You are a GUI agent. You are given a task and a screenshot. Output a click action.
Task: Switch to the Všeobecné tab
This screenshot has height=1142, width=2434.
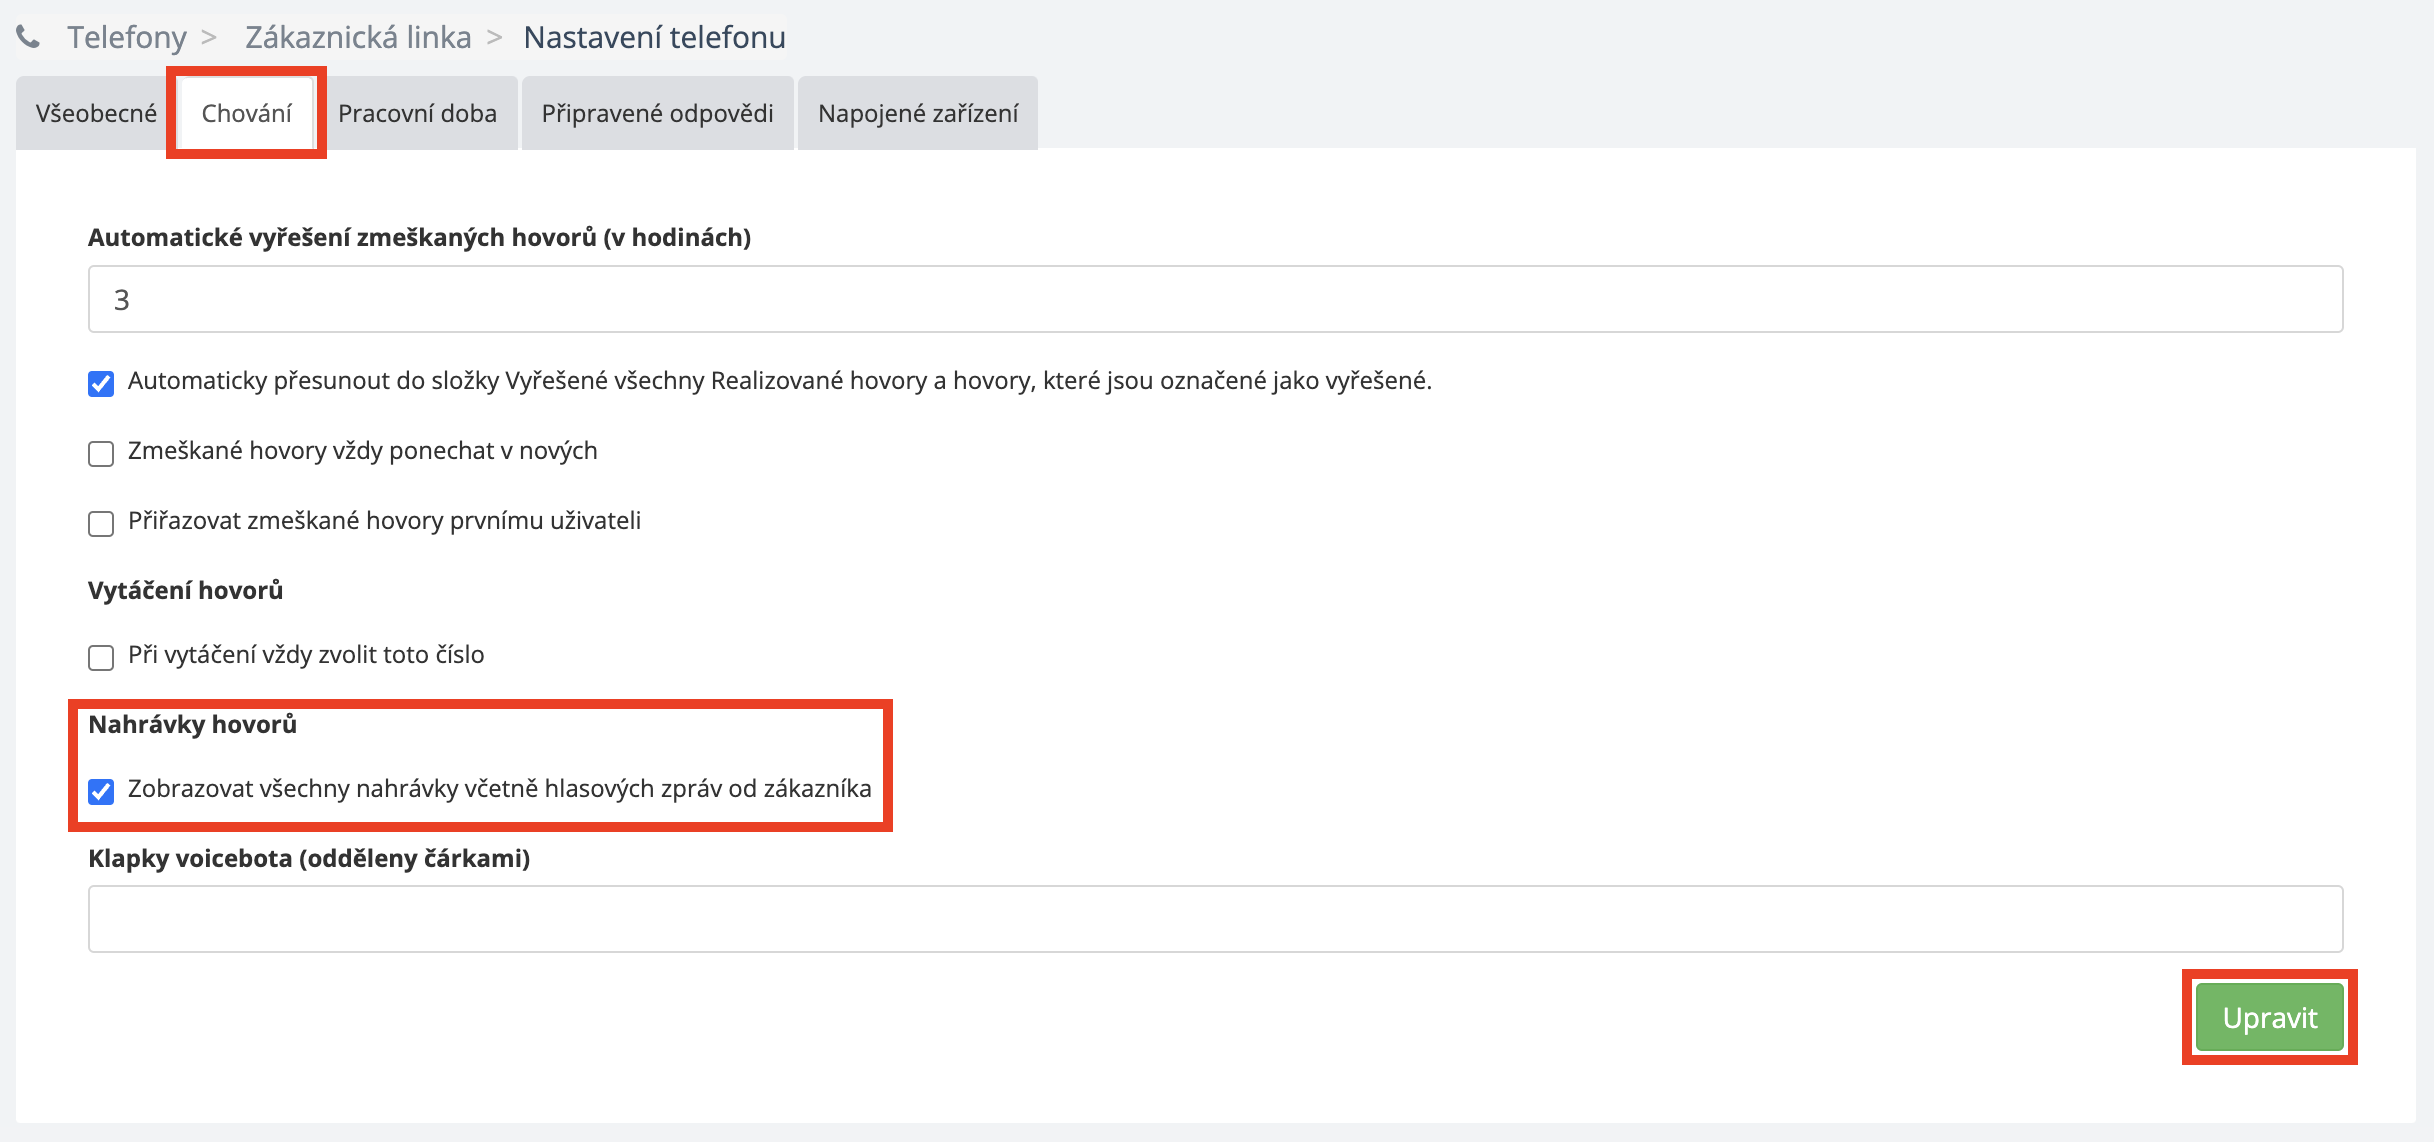point(96,113)
